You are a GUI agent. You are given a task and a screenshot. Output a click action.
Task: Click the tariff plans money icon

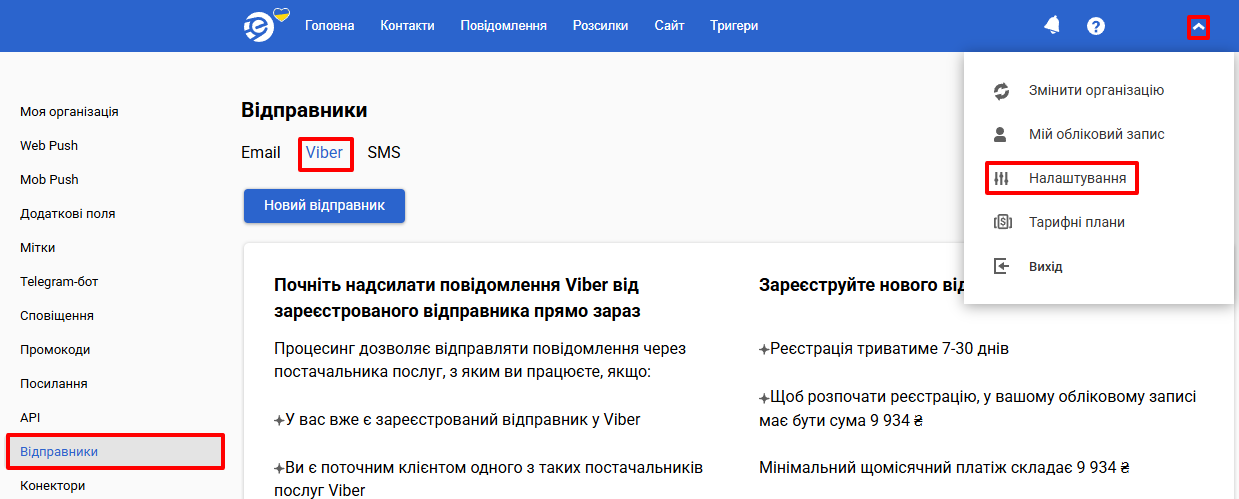1002,222
